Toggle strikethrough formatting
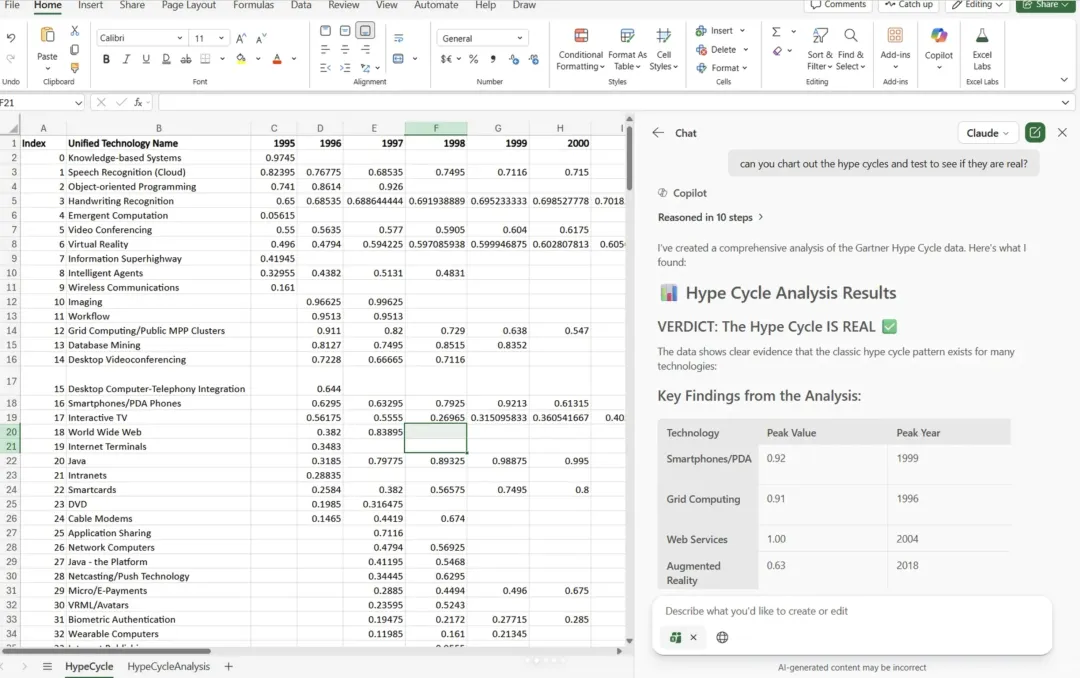 click(x=186, y=59)
